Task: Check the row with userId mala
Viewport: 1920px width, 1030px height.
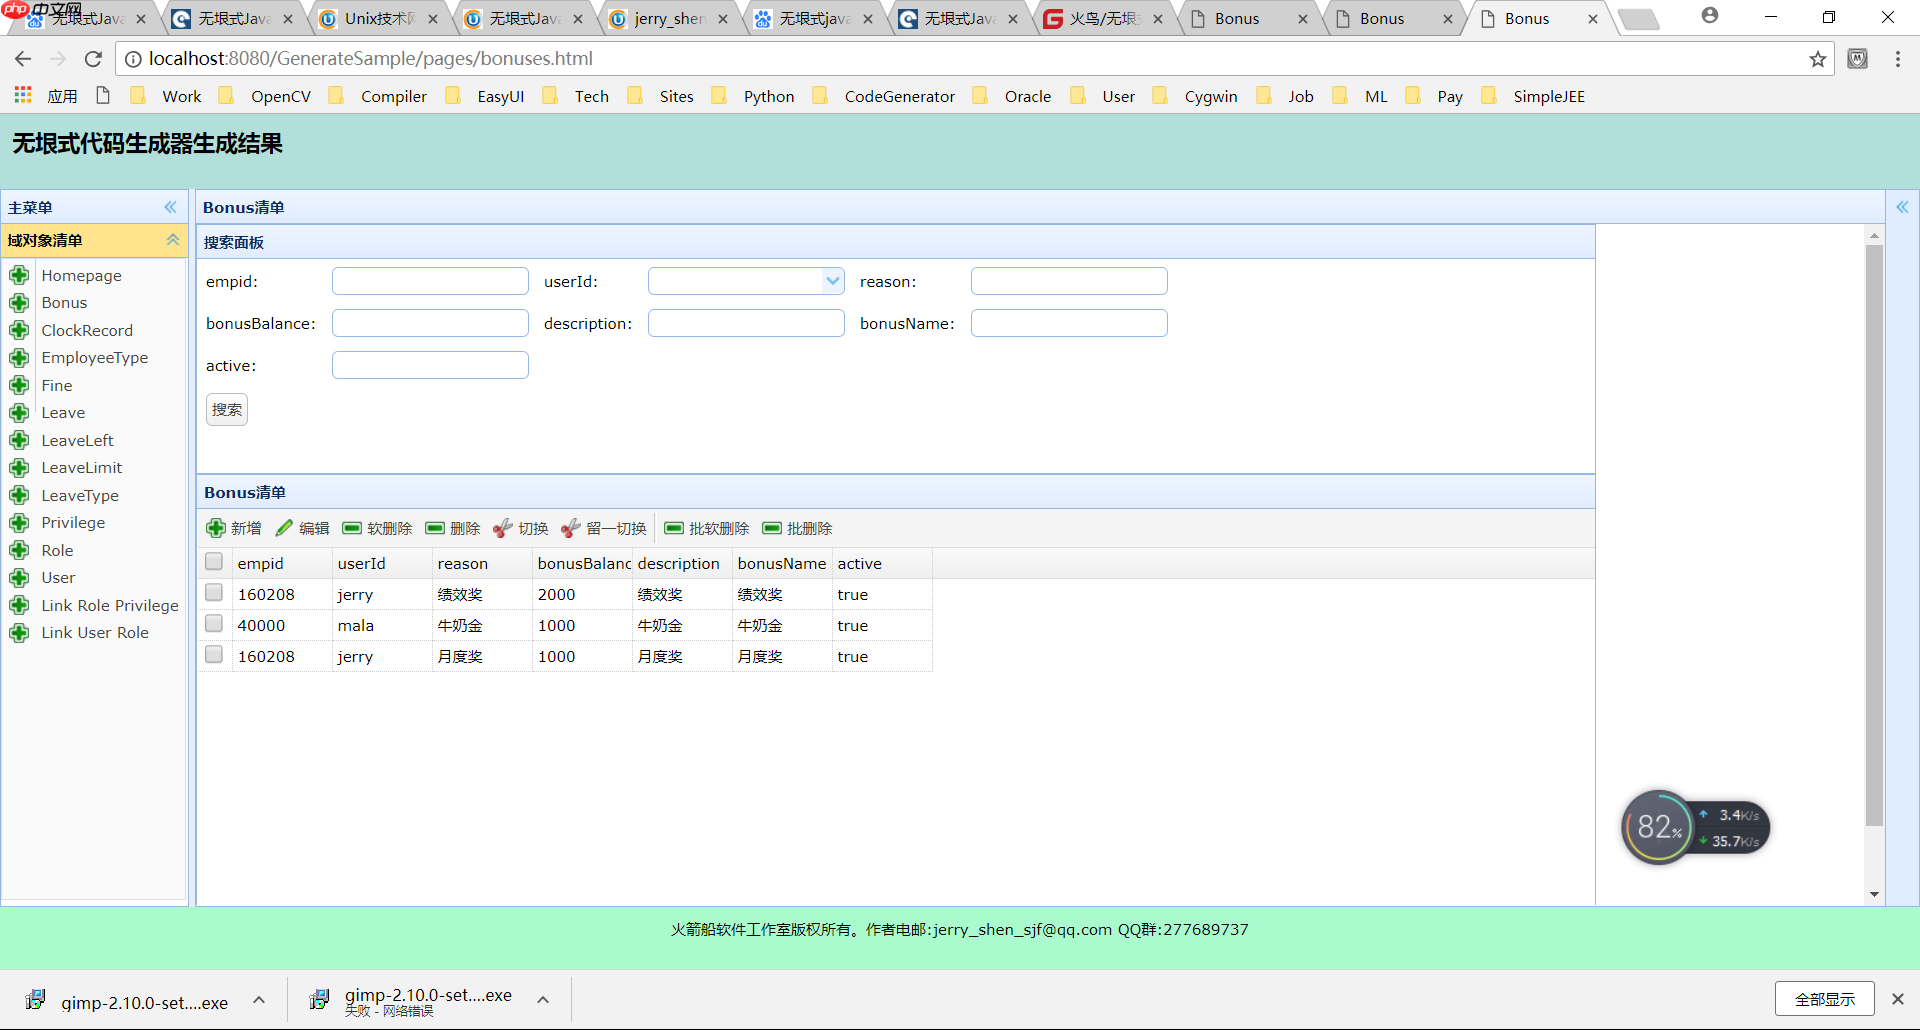Action: point(214,624)
